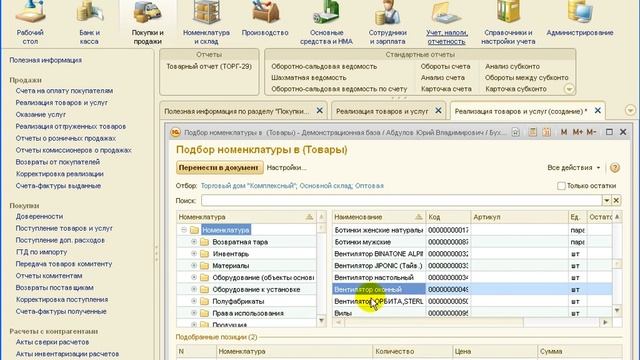Open Акты сверки расчетов in sidebar
This screenshot has width=640, height=360.
[x=52, y=342]
